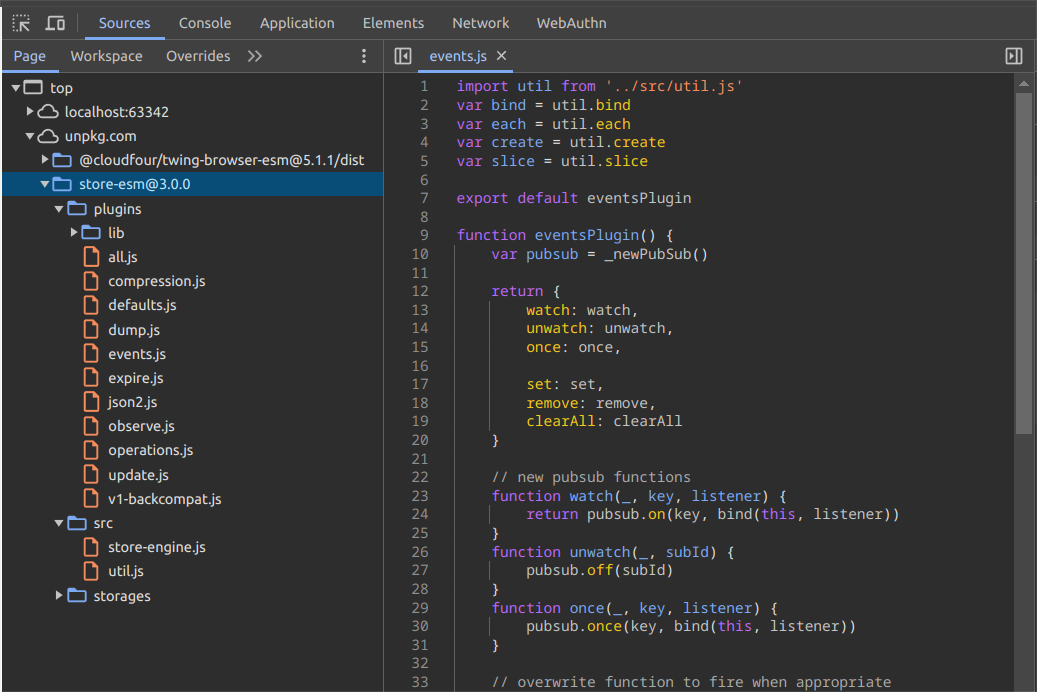1037x692 pixels.
Task: Click the three-dot menu in navigator pane
Action: tap(364, 56)
